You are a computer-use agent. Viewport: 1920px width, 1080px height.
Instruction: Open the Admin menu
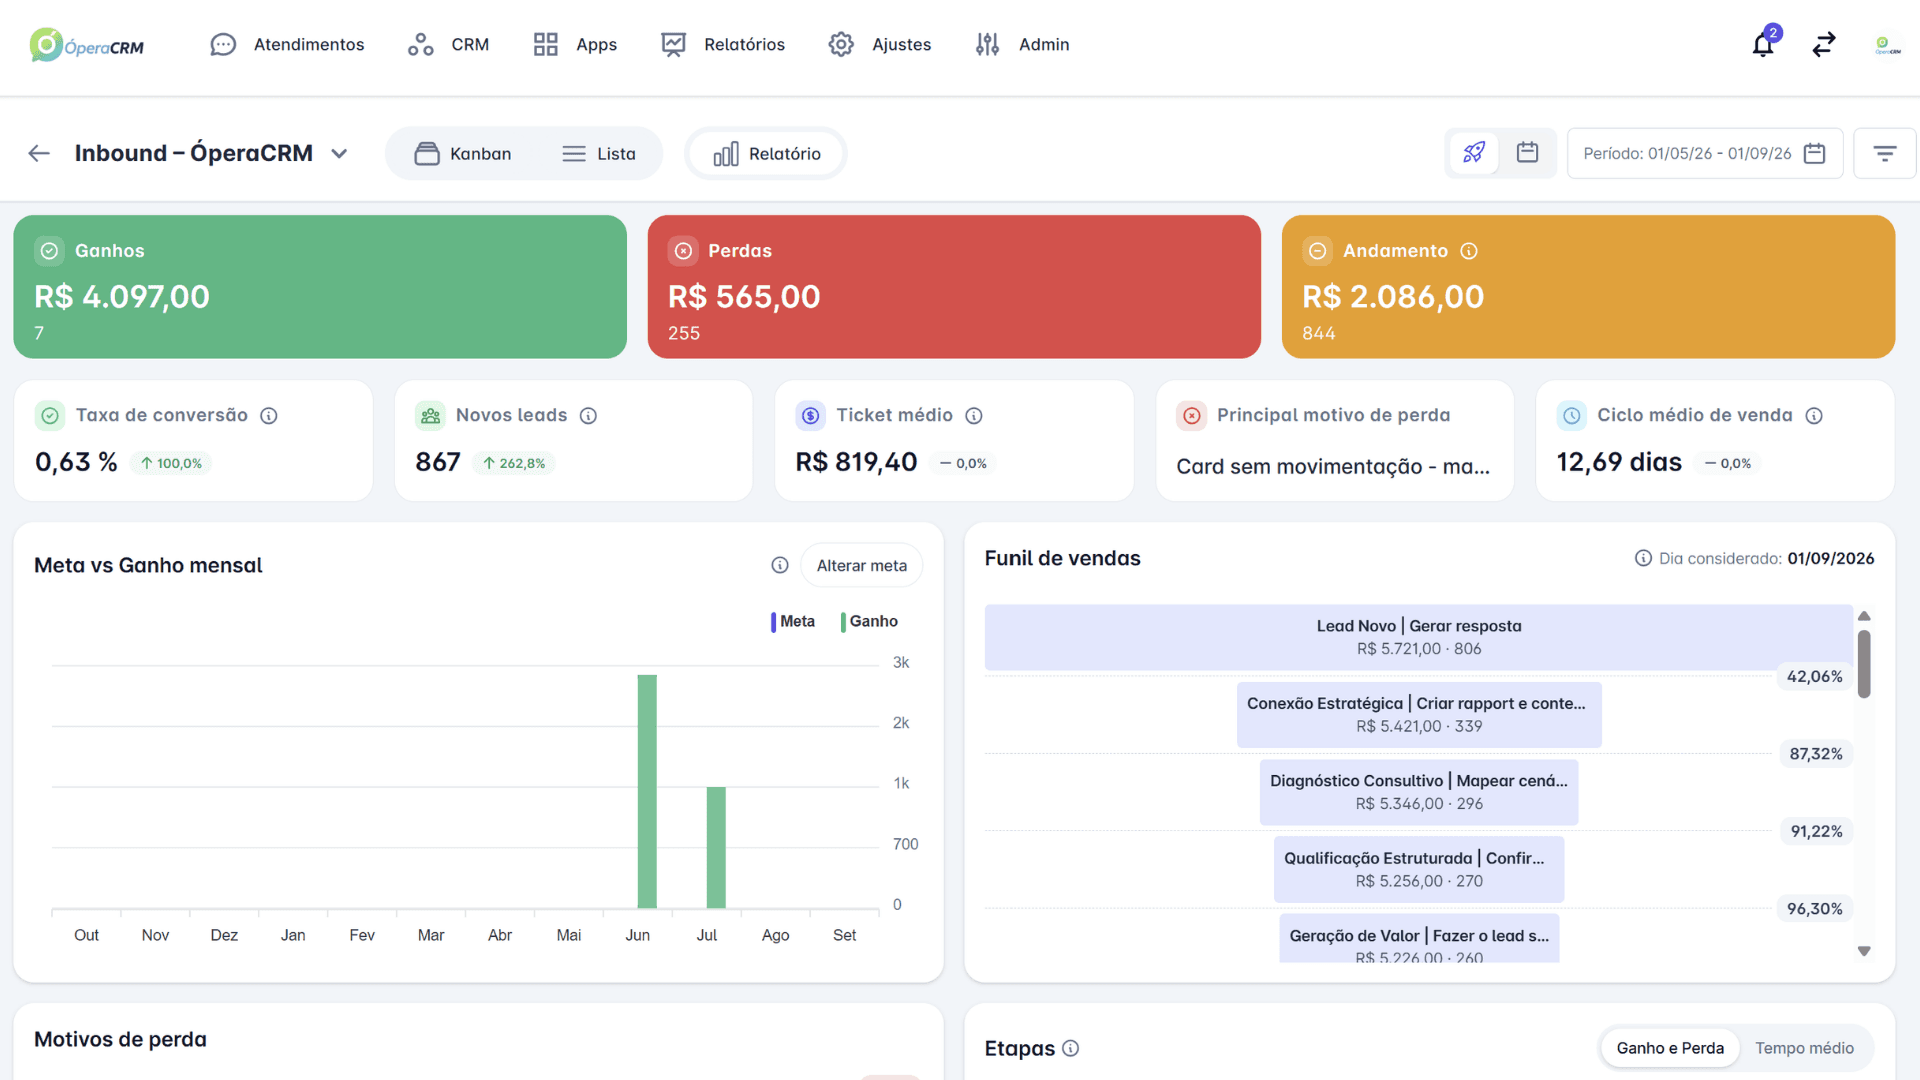[x=1022, y=44]
